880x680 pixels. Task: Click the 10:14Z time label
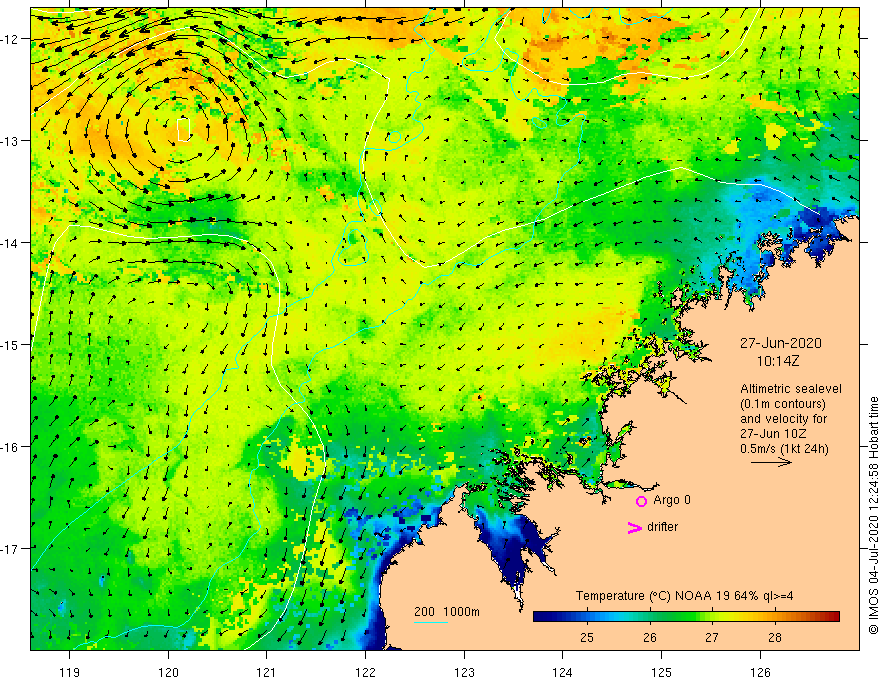click(x=778, y=361)
